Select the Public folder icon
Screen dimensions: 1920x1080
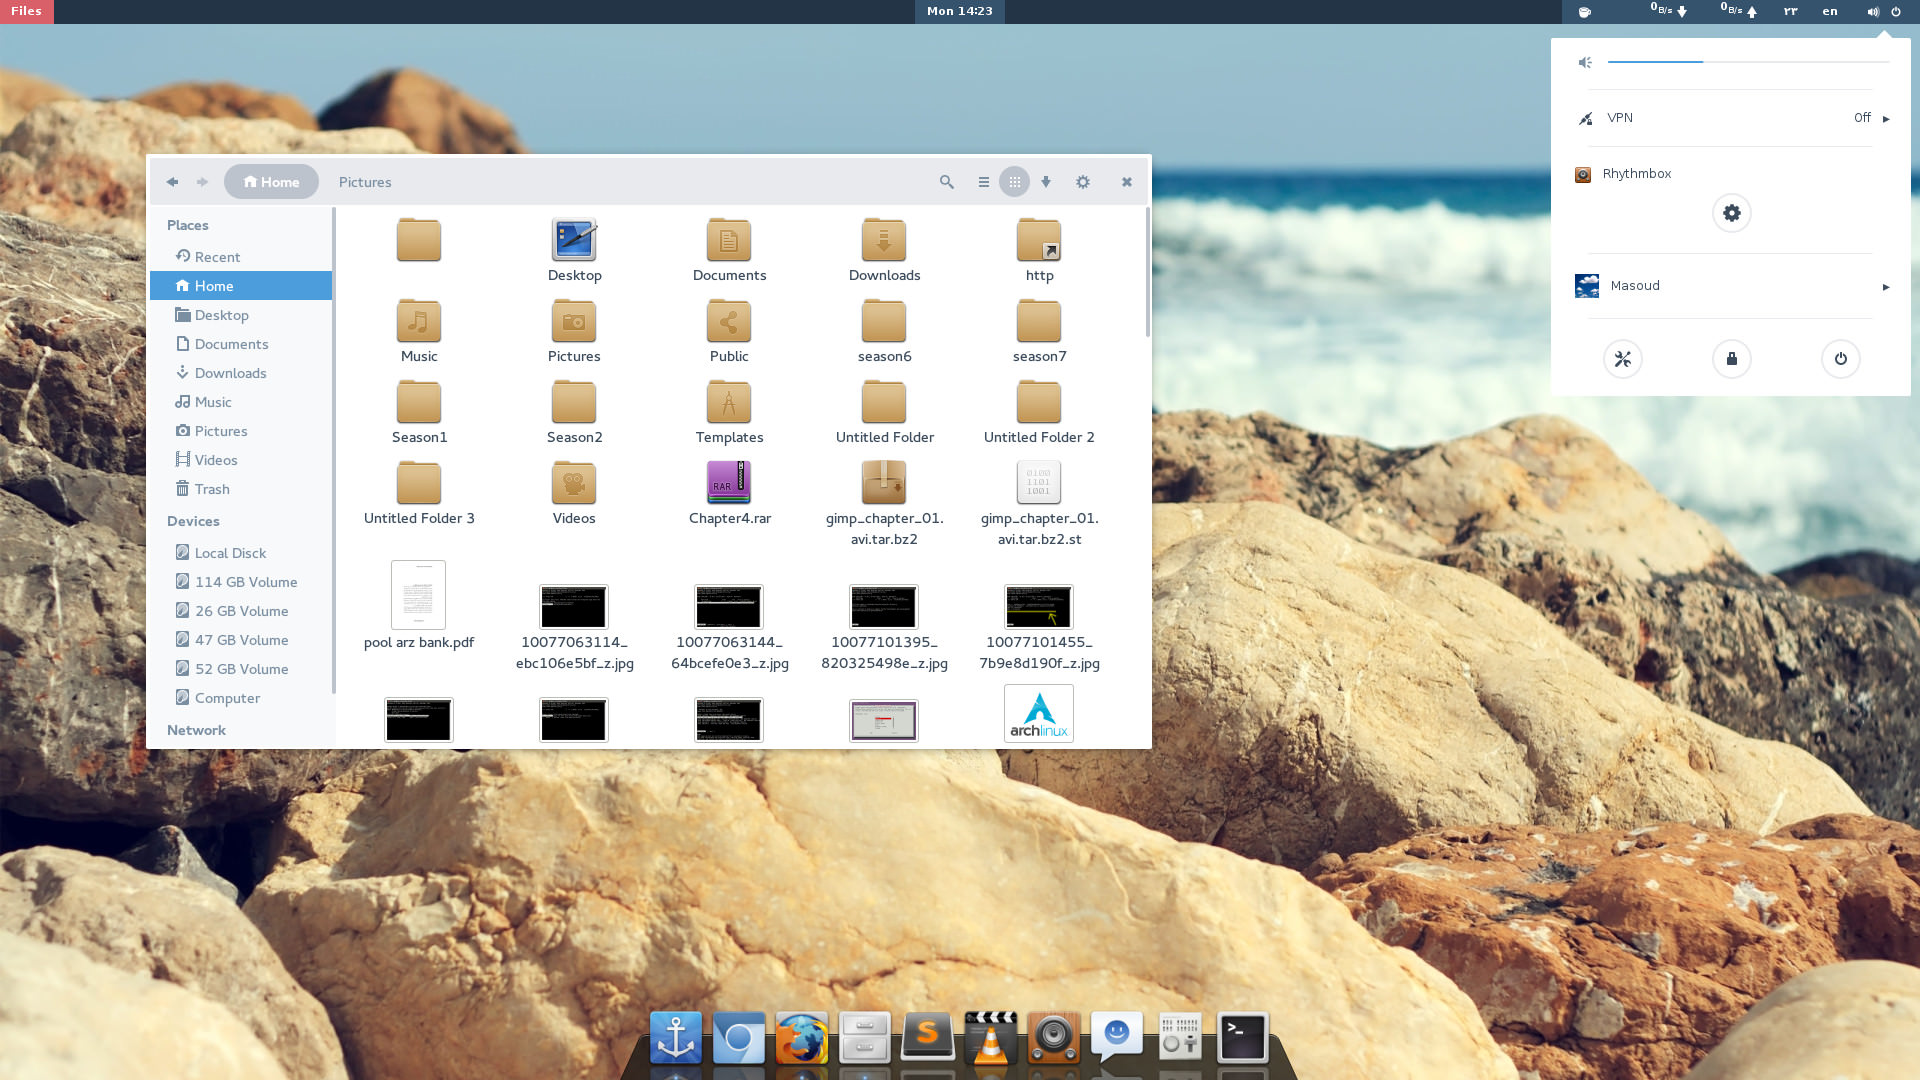[729, 321]
